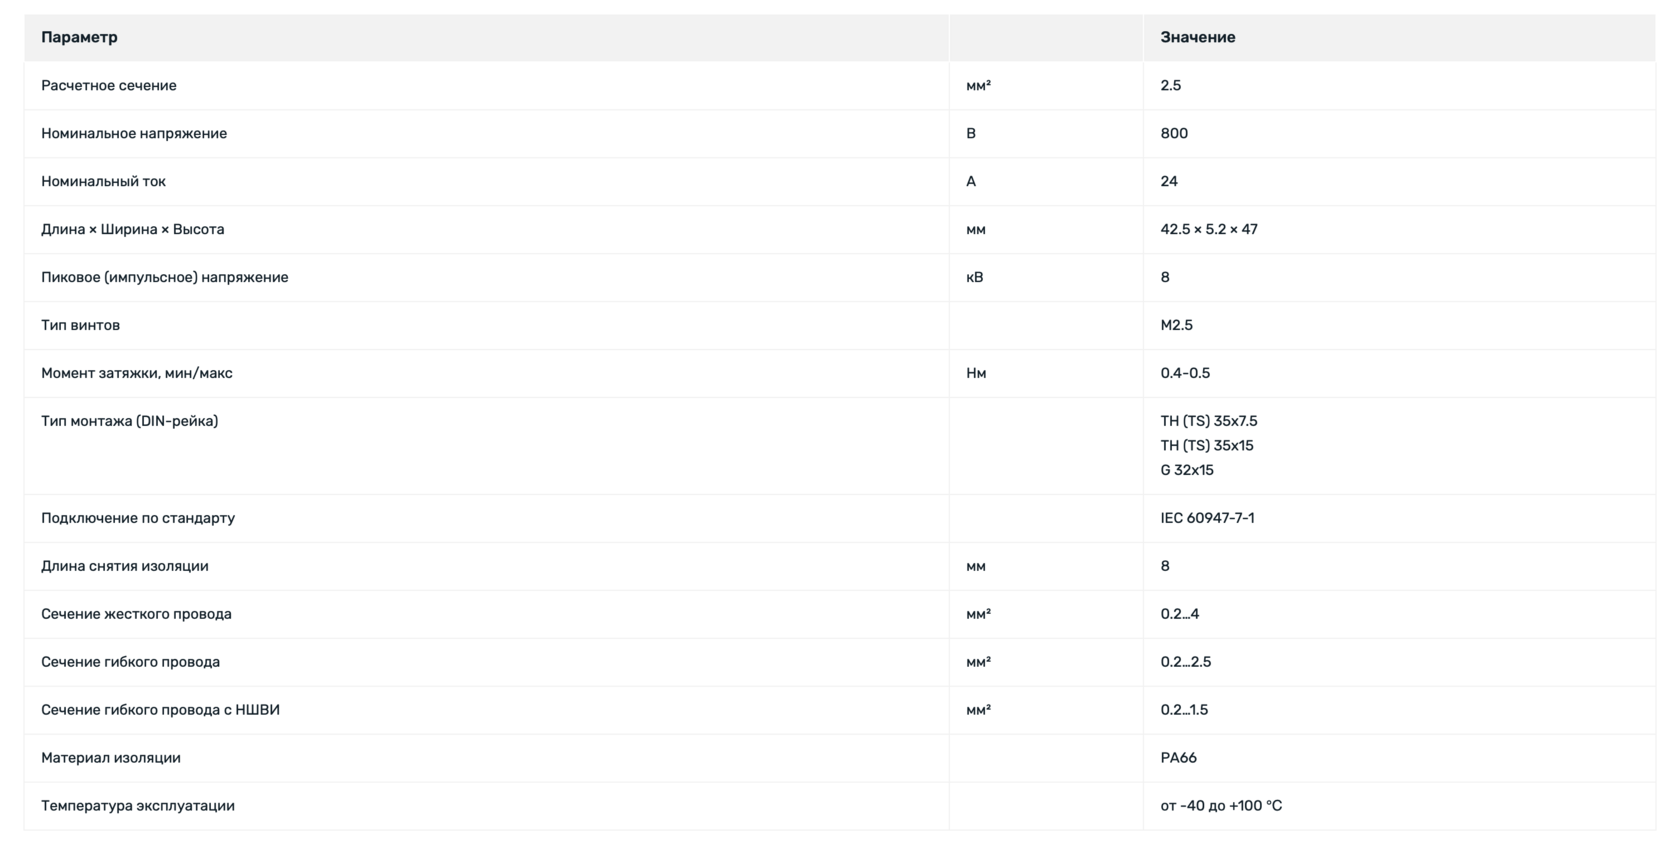This screenshot has width=1680, height=844.
Task: Select the "Длина снятия изоляции" row label
Action: [124, 566]
